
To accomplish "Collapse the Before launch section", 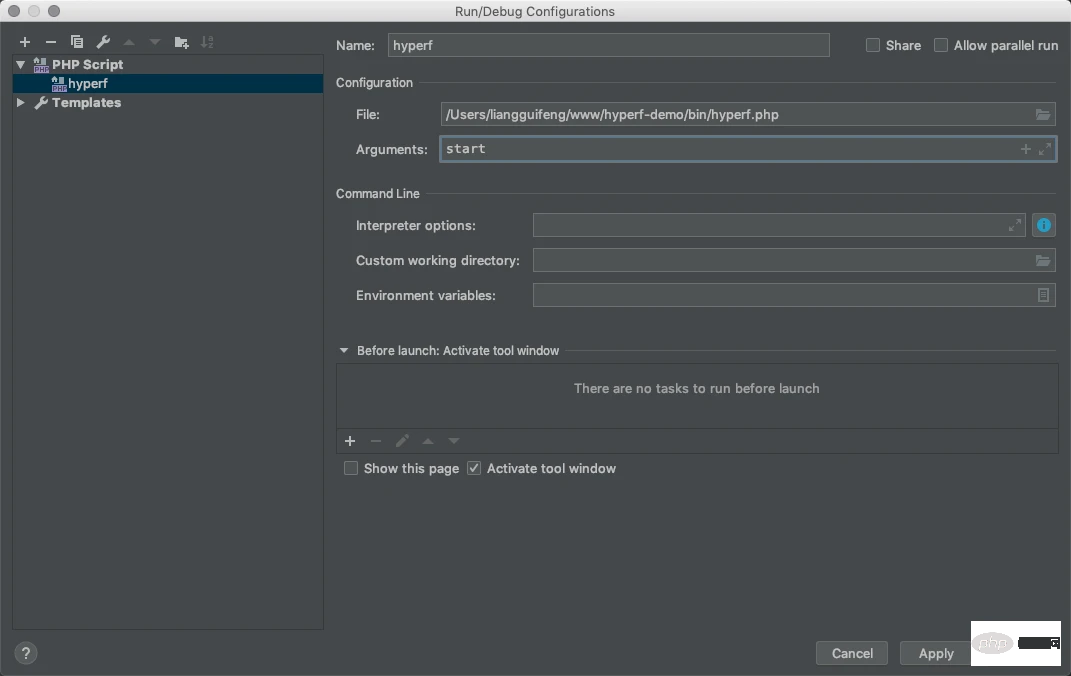I will [x=344, y=351].
